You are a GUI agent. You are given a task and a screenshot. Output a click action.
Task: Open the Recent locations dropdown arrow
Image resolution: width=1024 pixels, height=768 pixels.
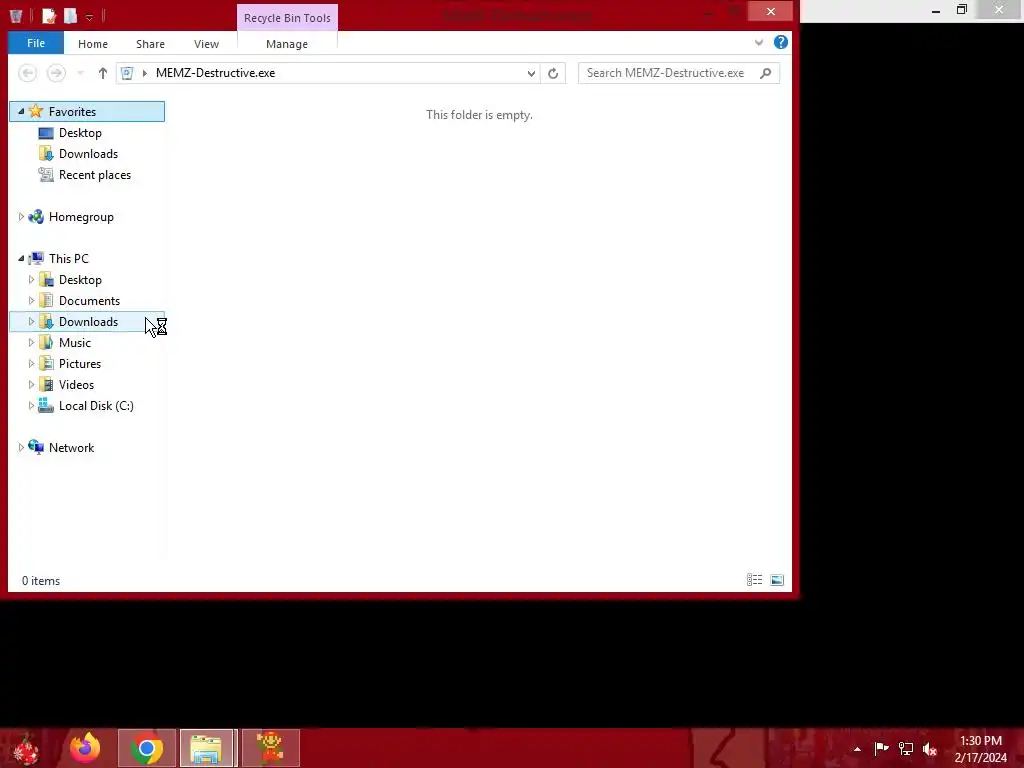point(80,73)
